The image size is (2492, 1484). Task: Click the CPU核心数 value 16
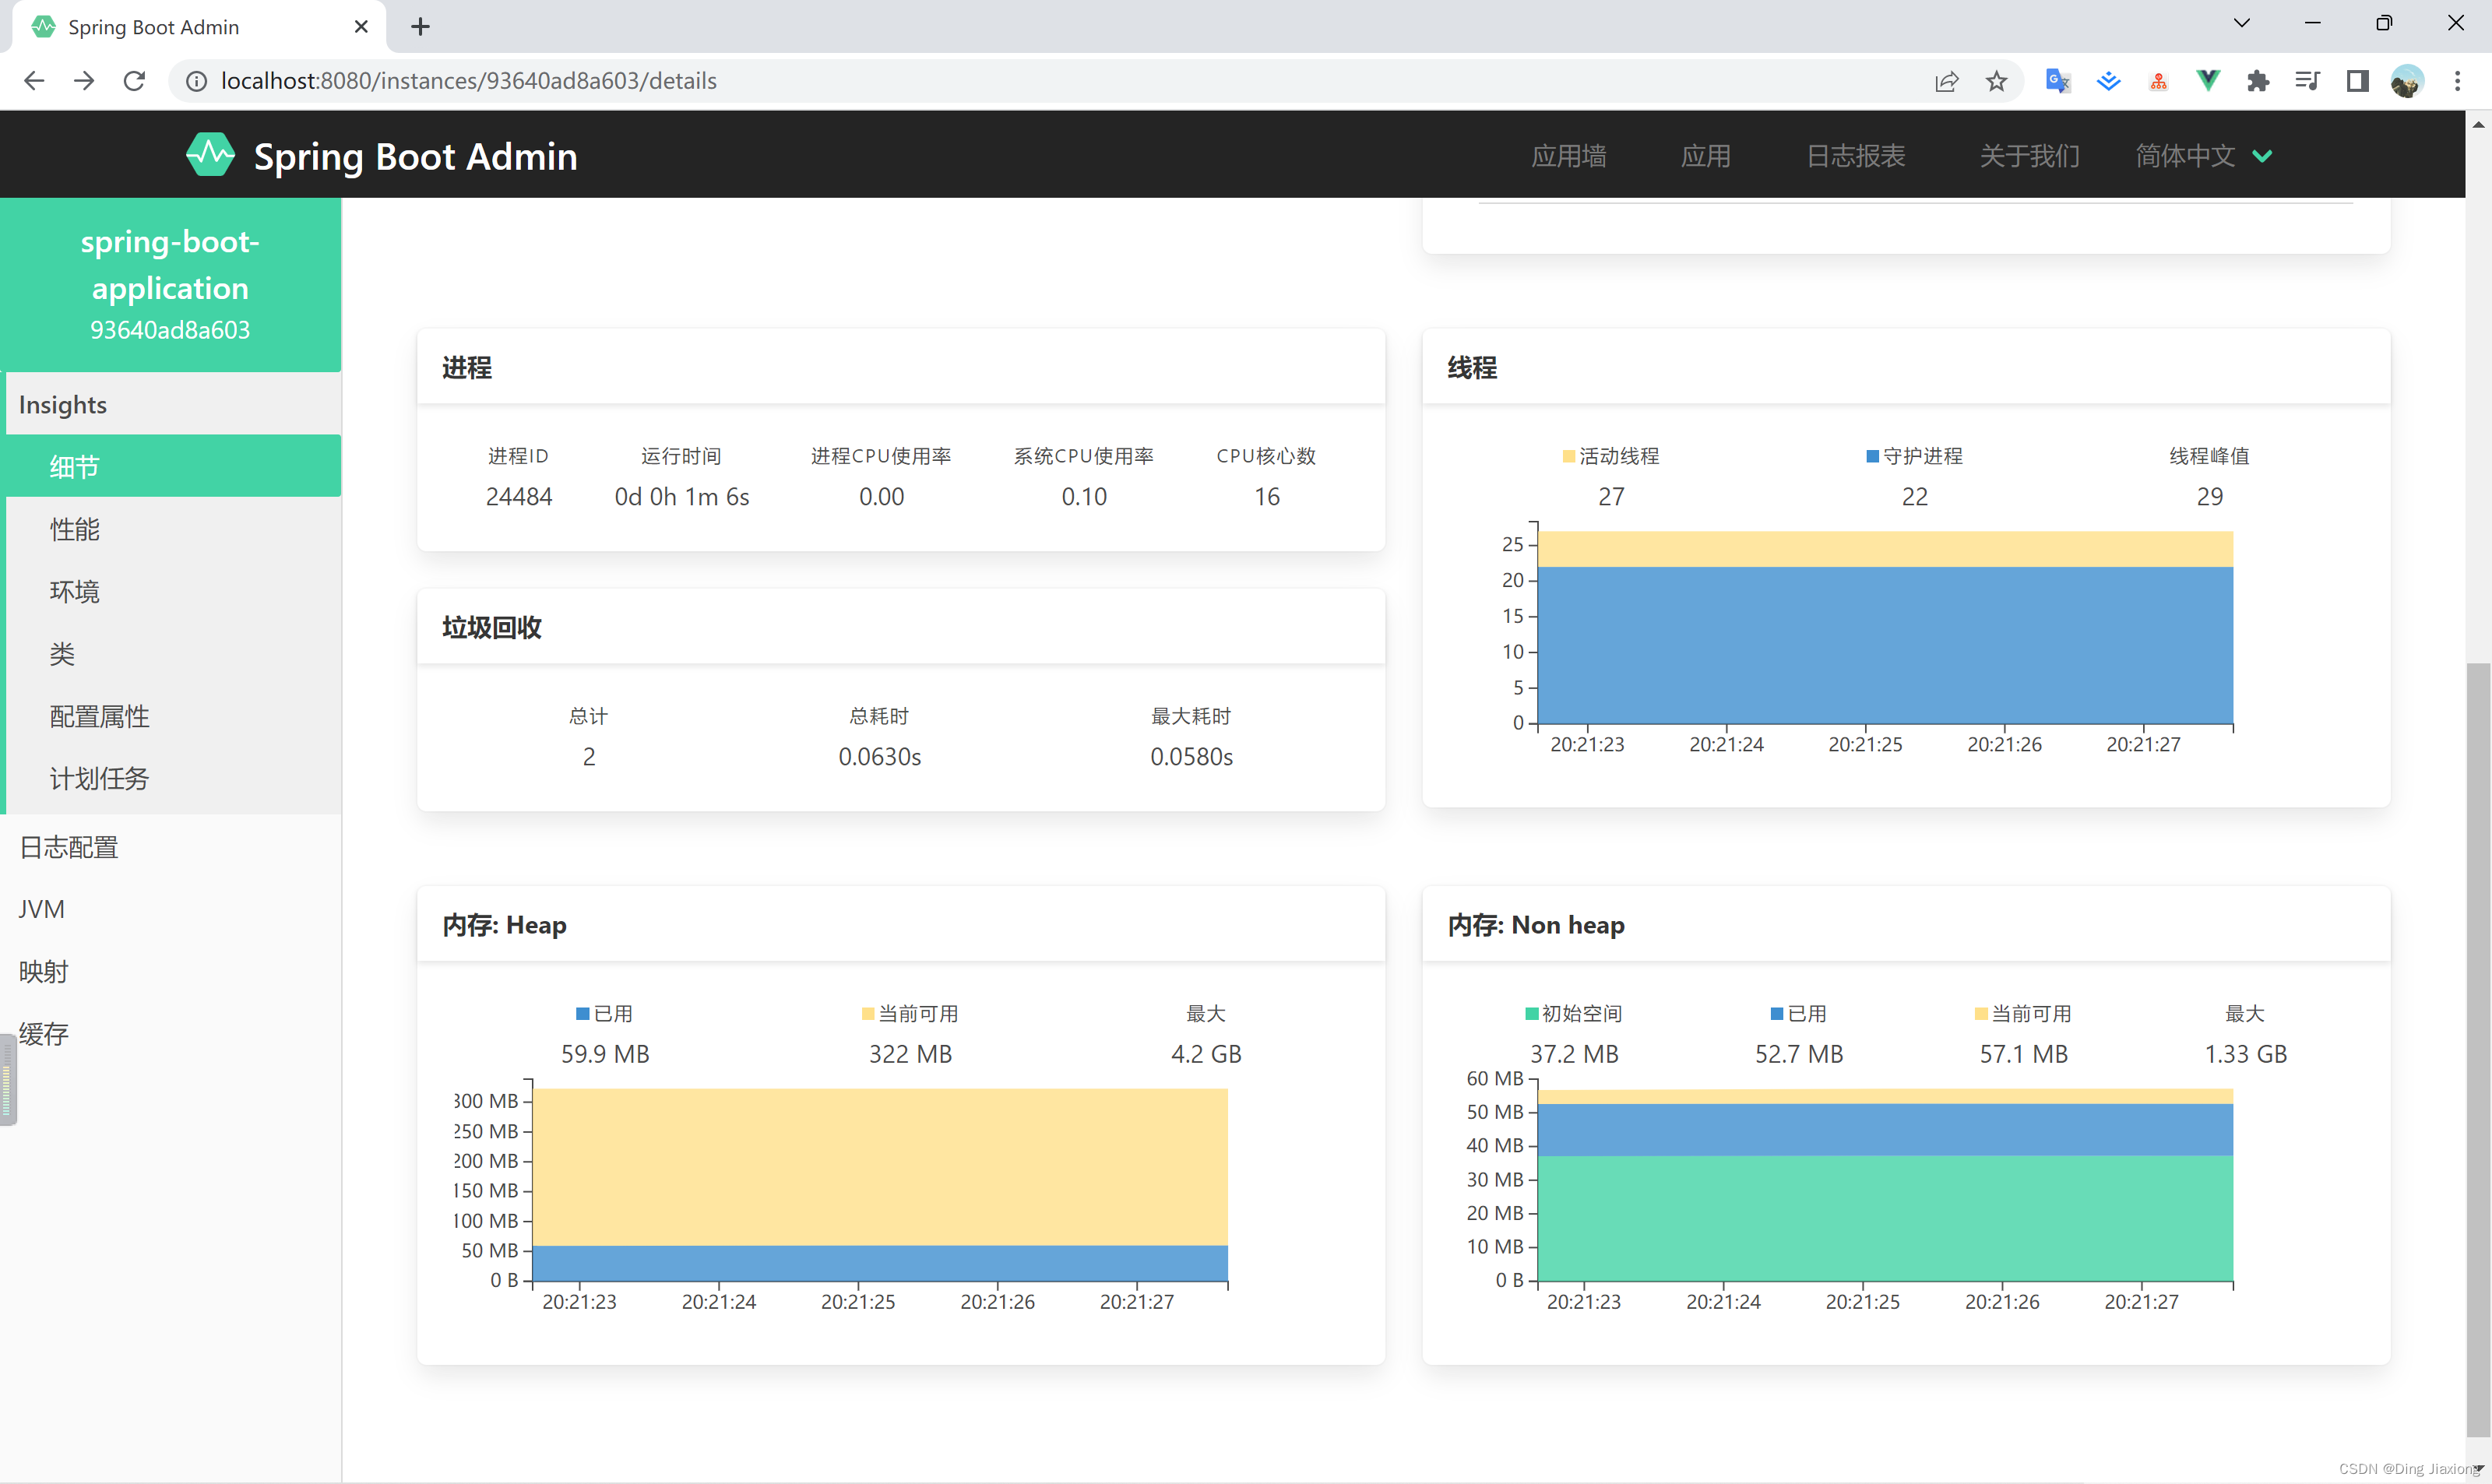[x=1267, y=497]
